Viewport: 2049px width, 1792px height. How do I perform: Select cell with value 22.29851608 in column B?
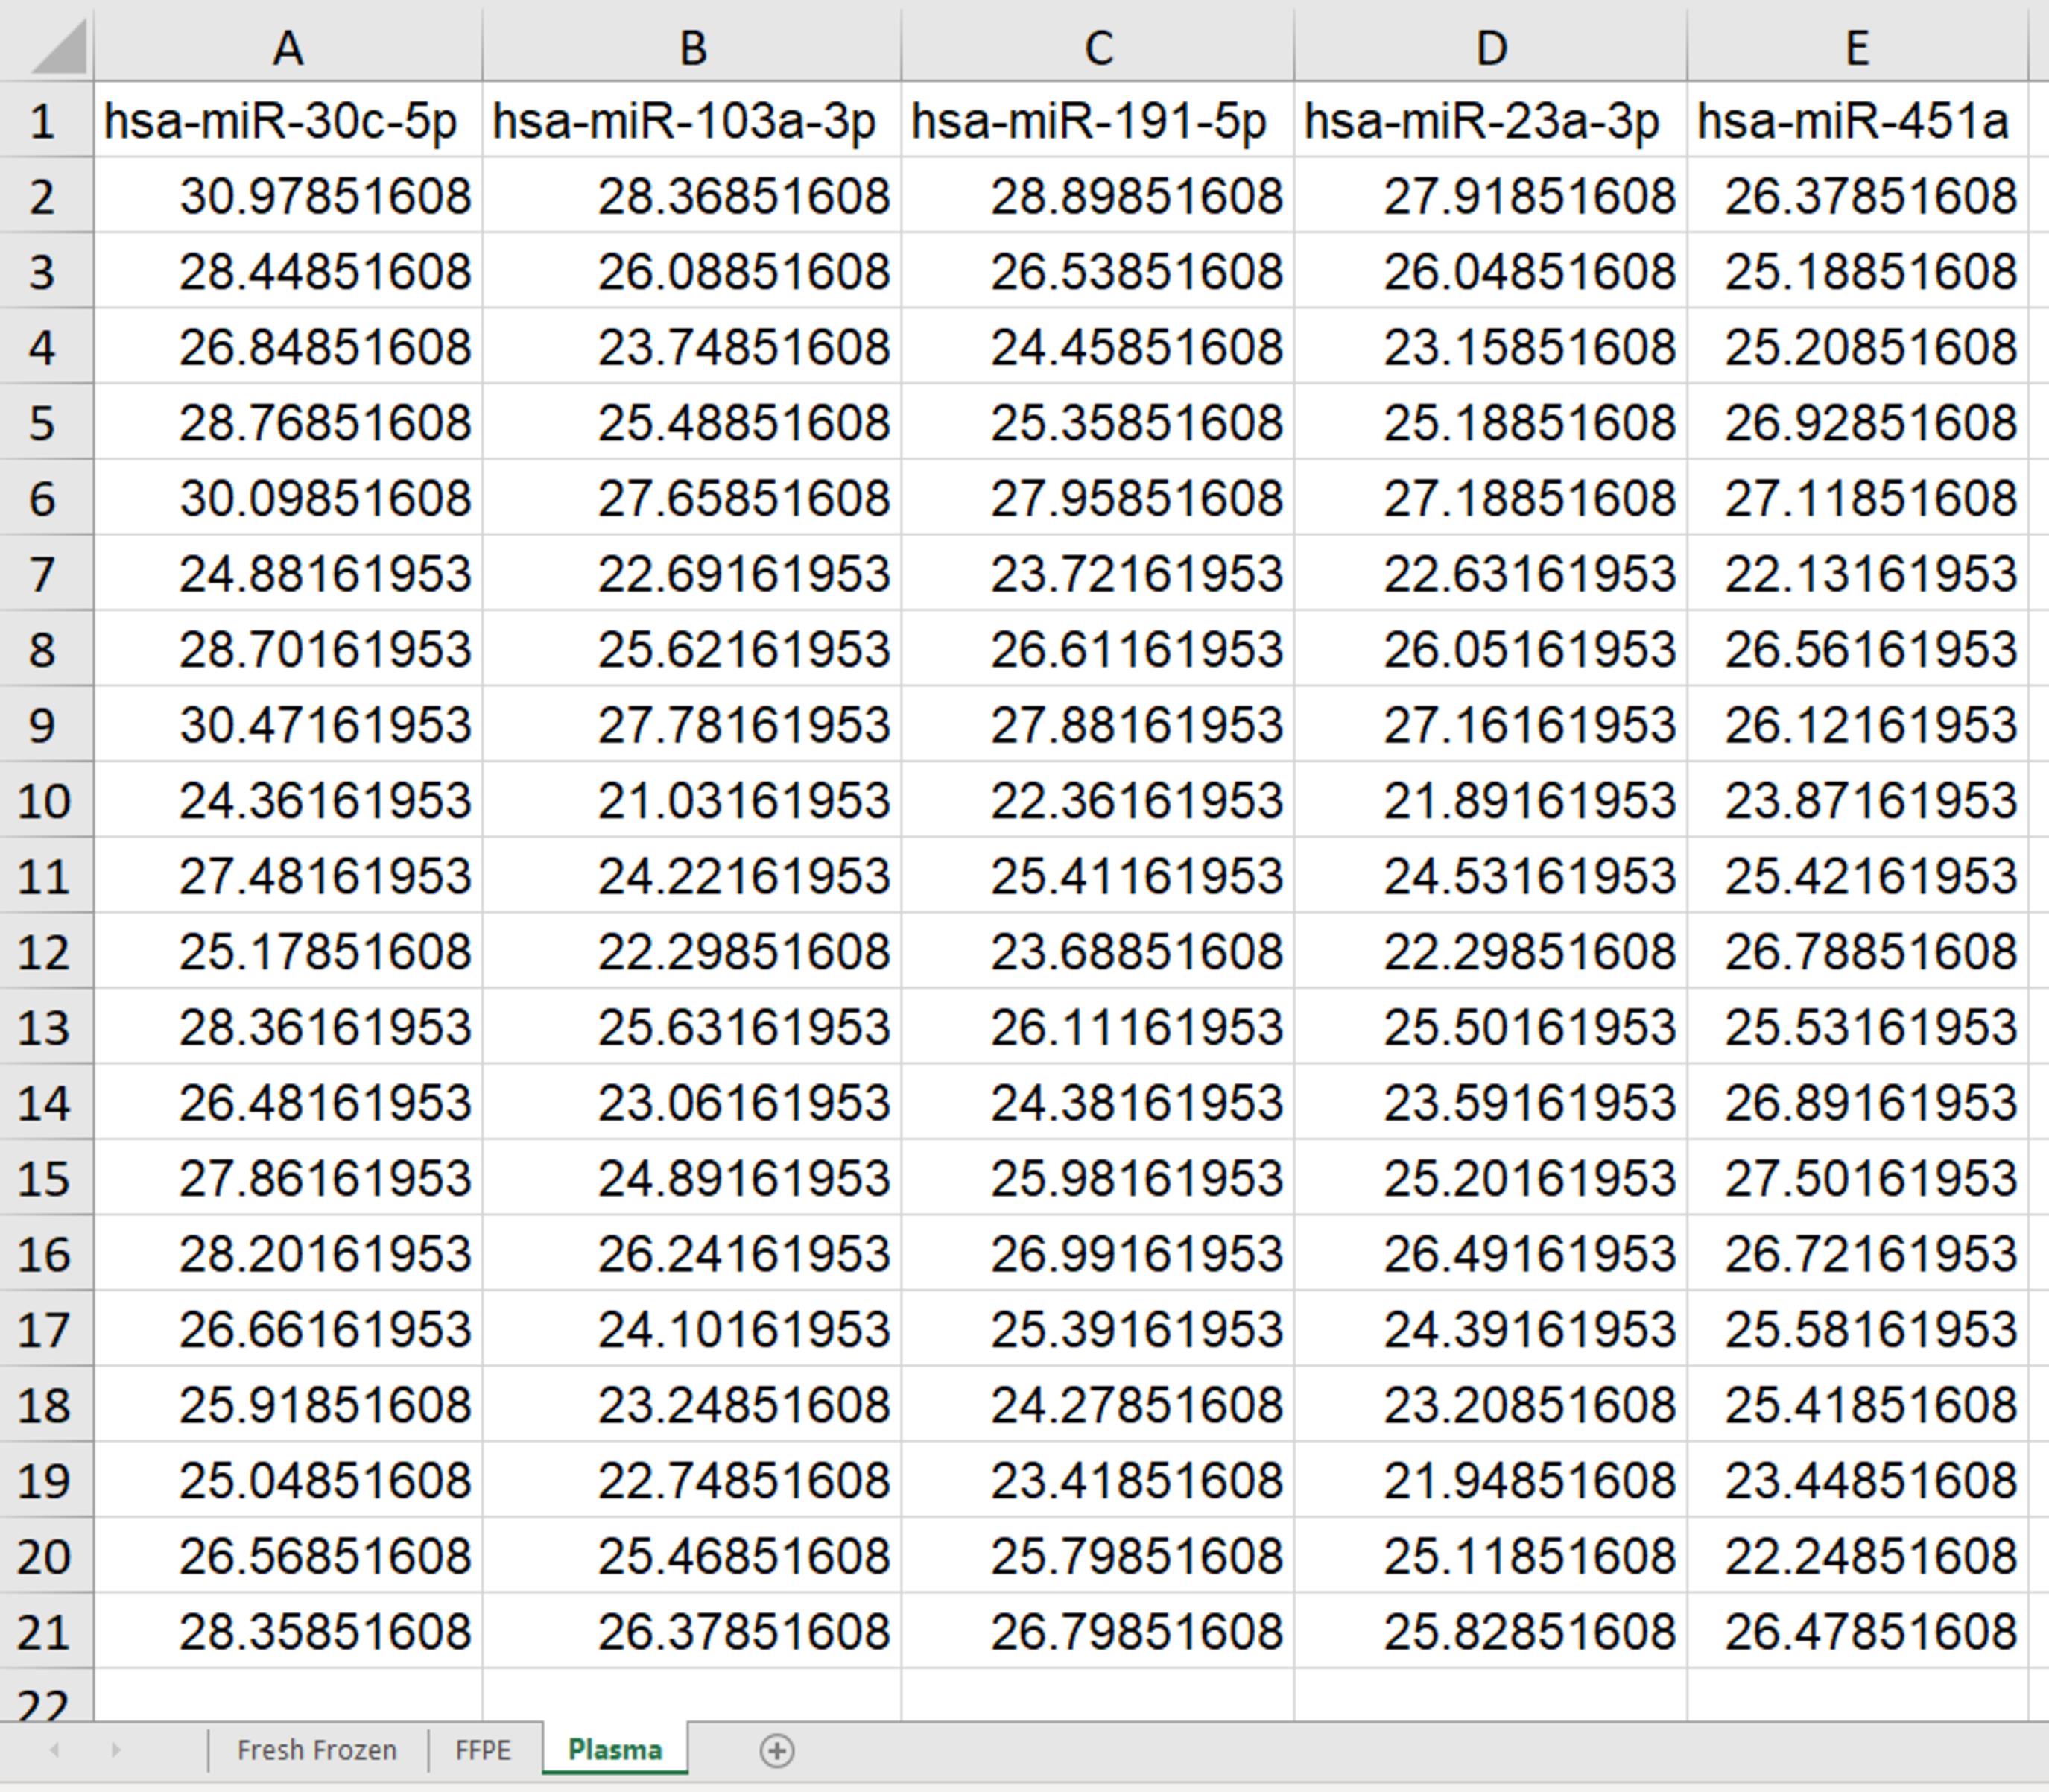point(692,951)
